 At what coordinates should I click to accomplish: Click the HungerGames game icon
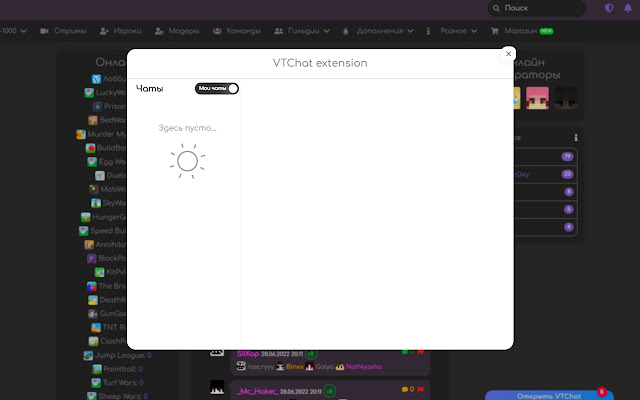pyautogui.click(x=86, y=217)
